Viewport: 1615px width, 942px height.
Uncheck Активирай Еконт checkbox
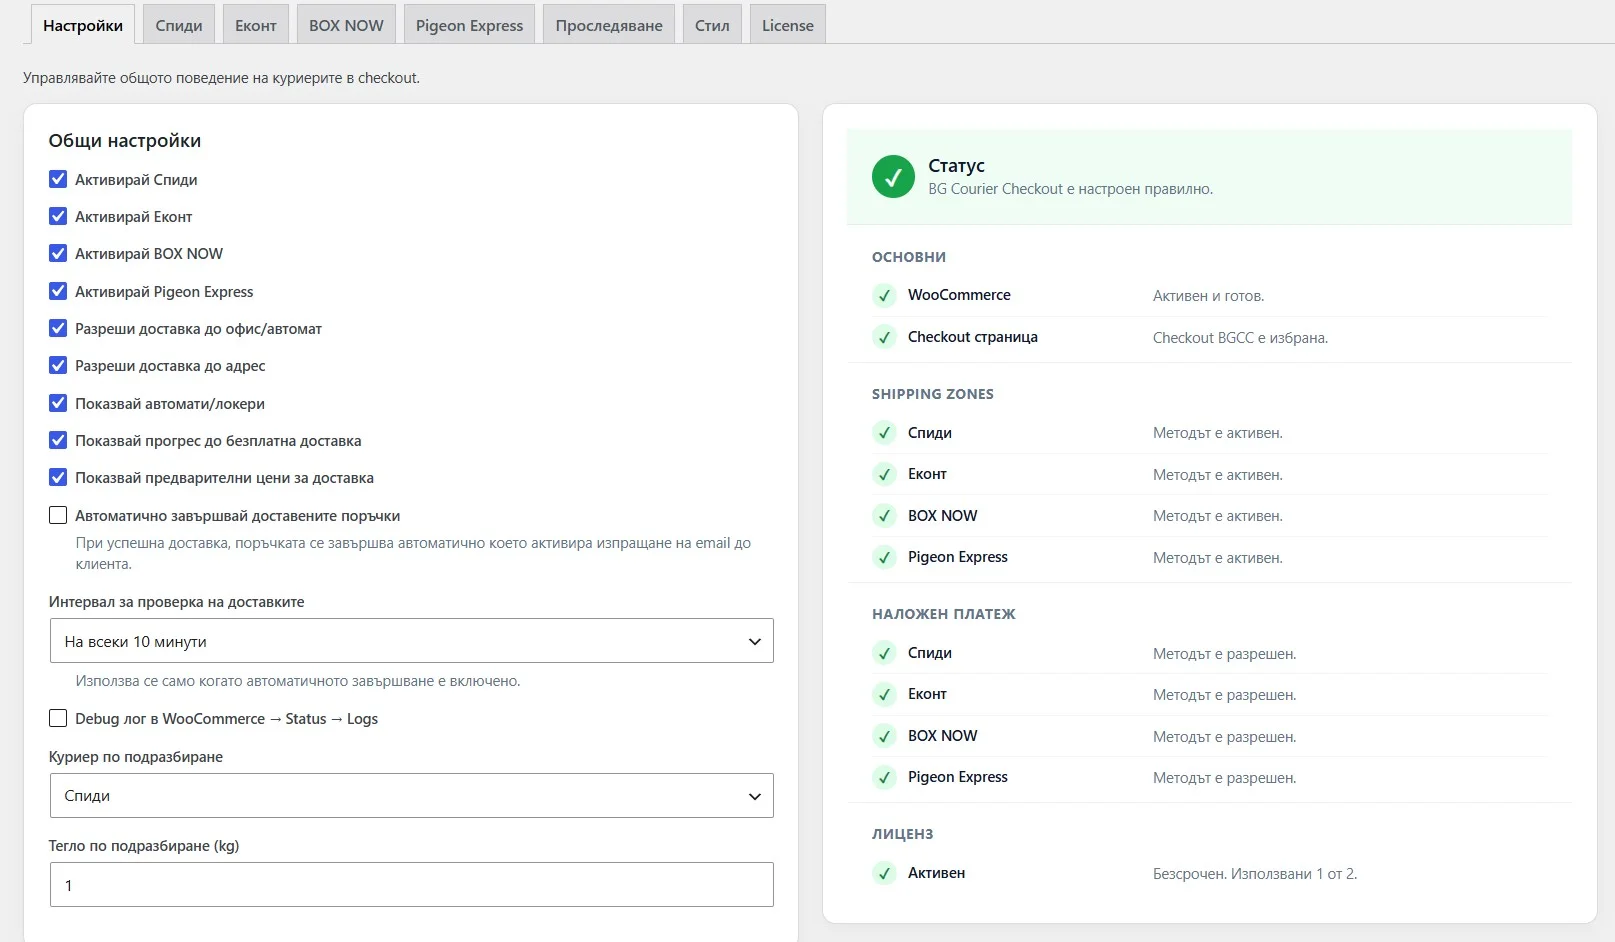tap(58, 216)
